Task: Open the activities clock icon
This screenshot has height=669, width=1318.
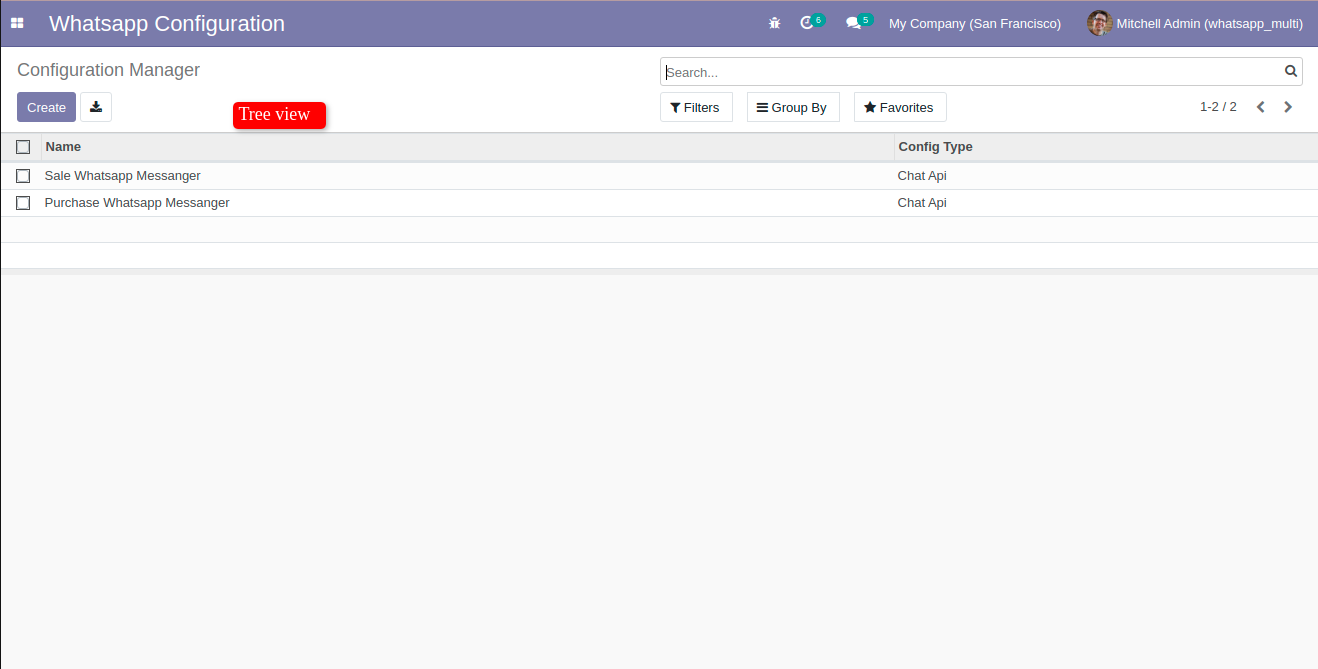Action: click(x=807, y=23)
